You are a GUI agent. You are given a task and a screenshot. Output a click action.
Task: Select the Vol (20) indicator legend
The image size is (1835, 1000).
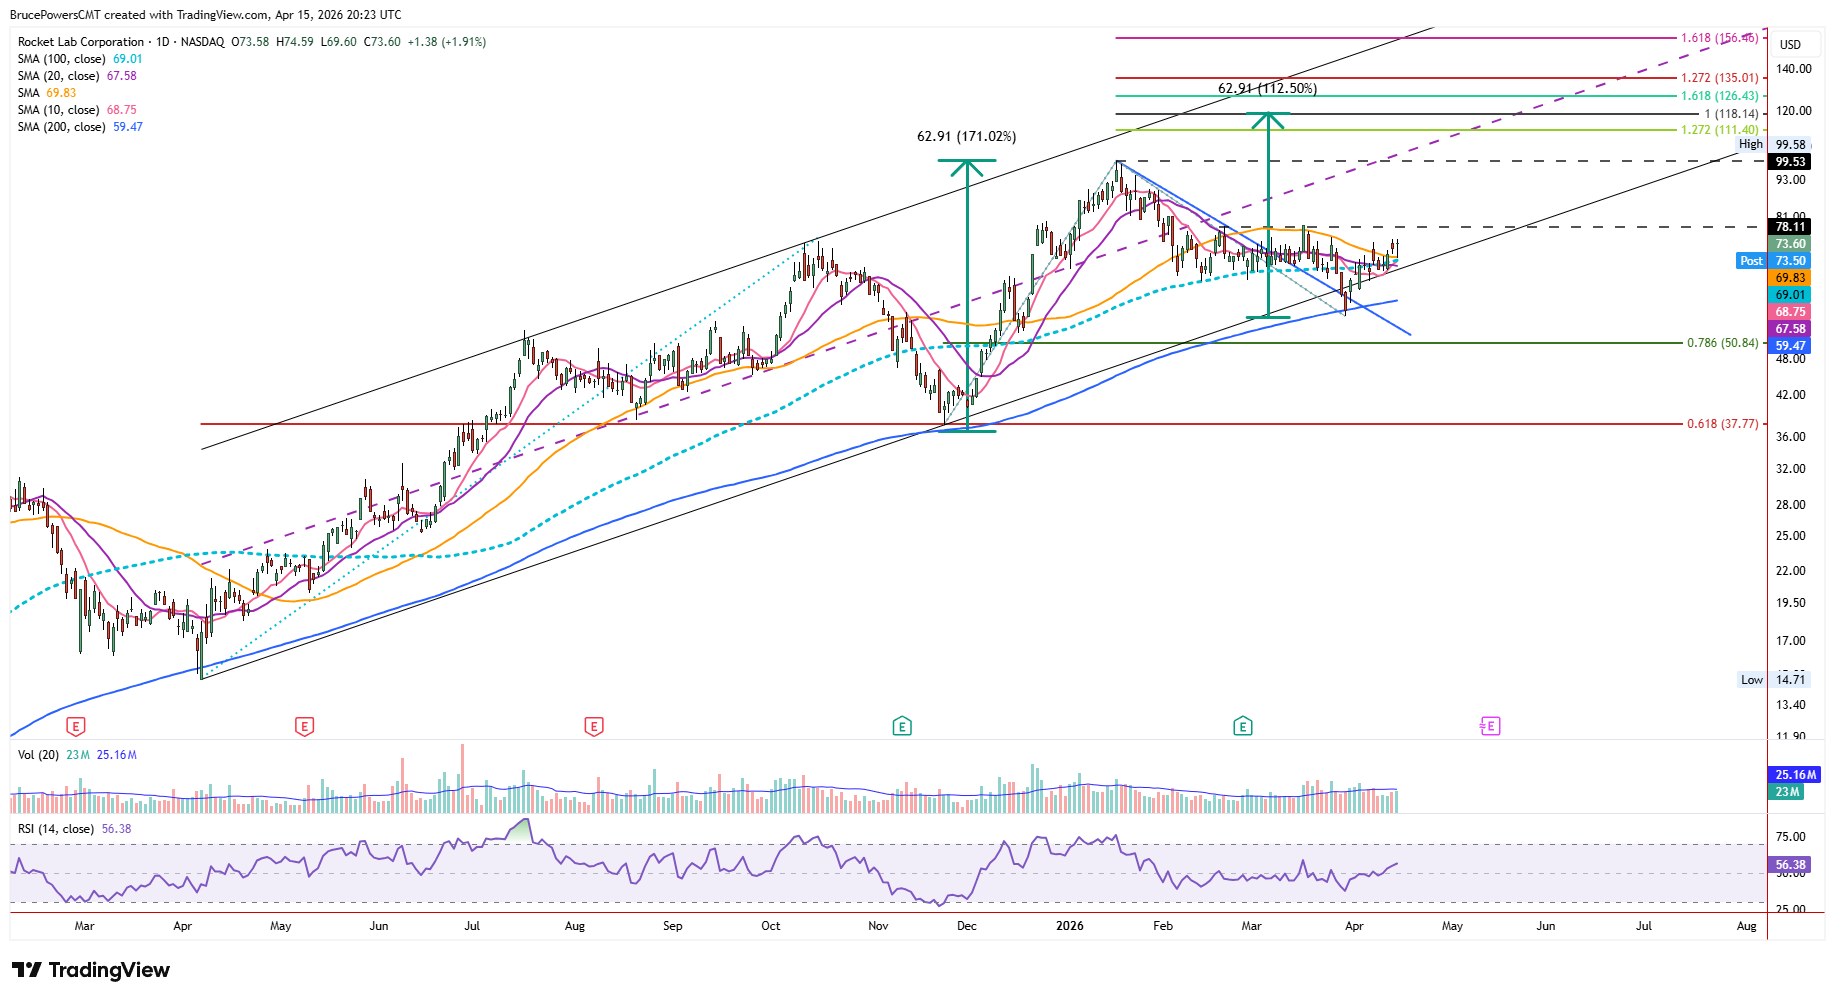(x=77, y=755)
